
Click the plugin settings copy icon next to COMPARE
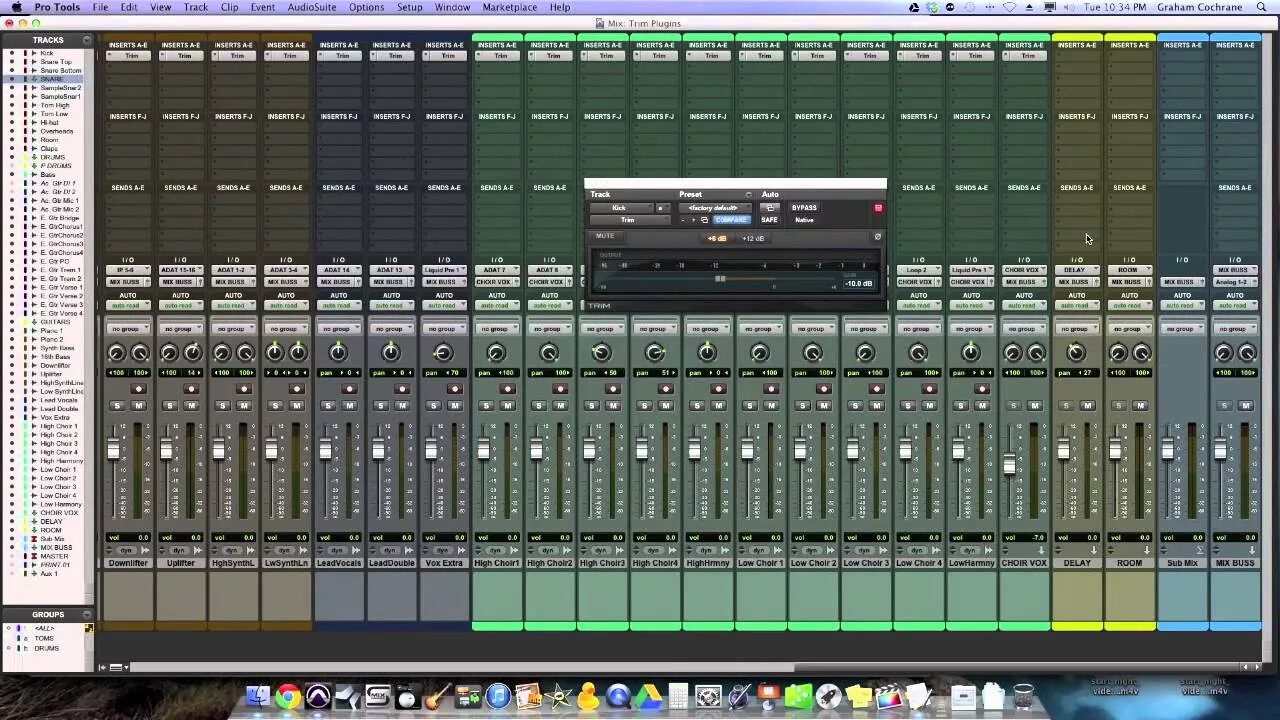(x=705, y=220)
